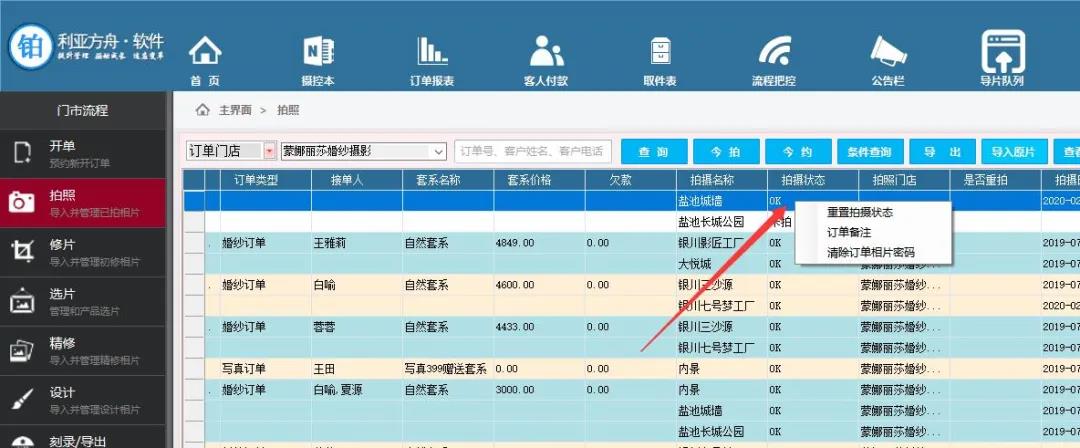Click the 套系价格 column header

click(x=539, y=181)
